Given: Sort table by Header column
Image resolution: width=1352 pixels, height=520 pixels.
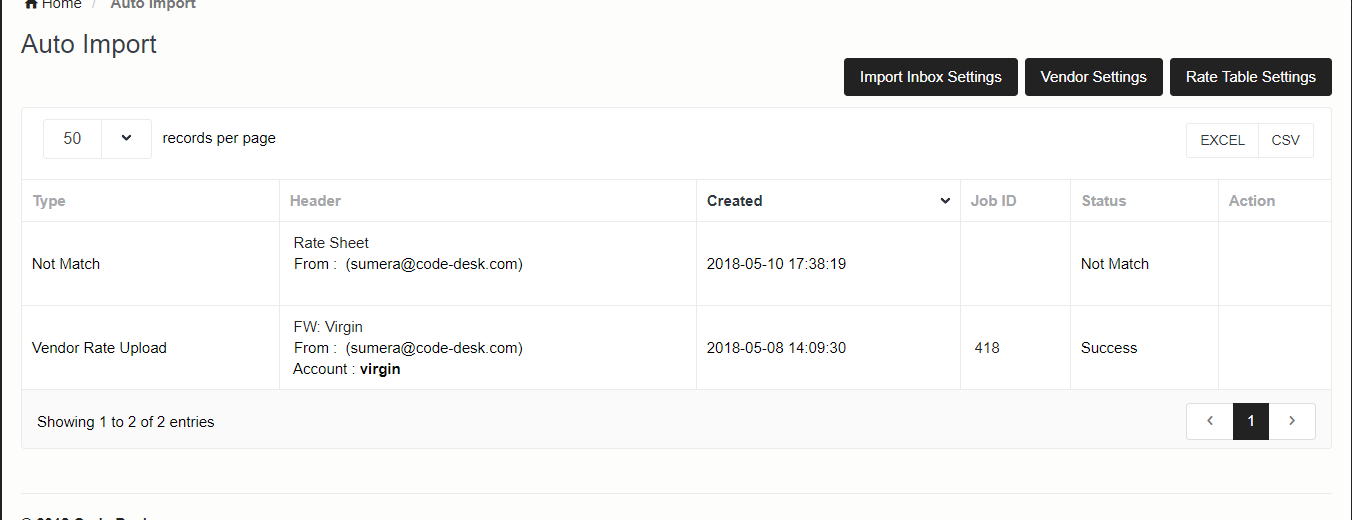Looking at the screenshot, I should 315,201.
